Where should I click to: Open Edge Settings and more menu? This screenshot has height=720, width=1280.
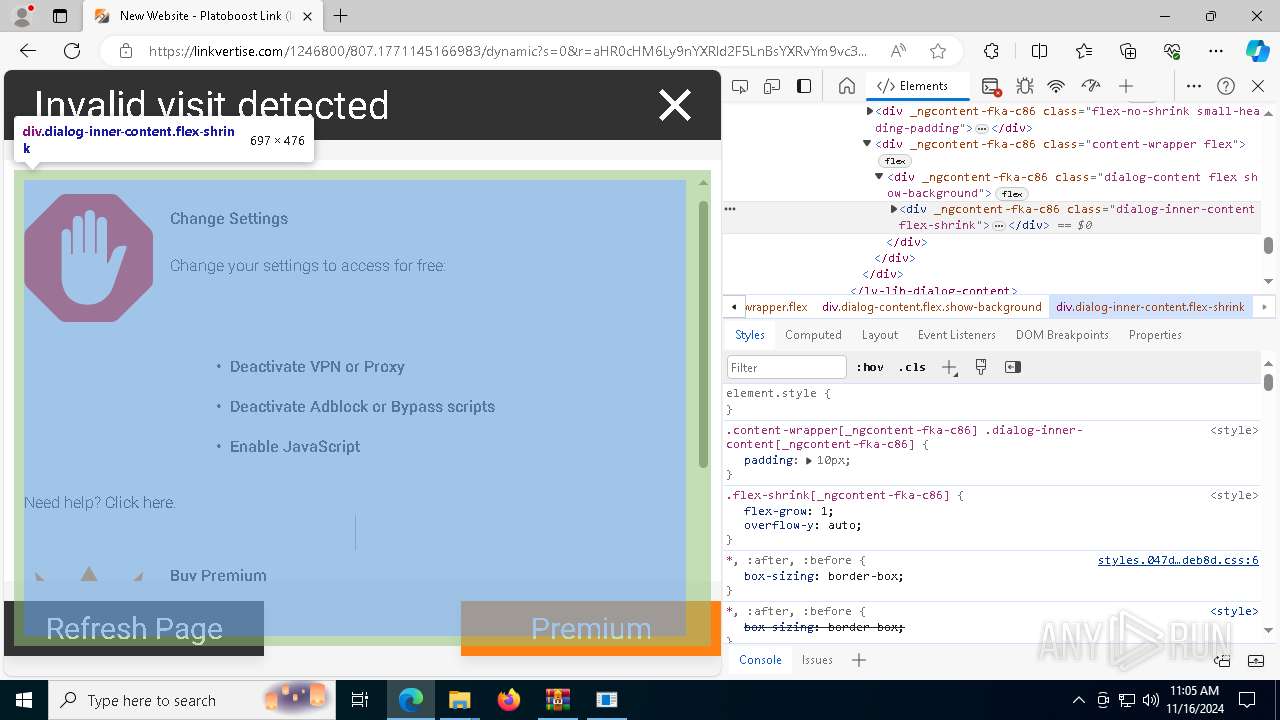[1216, 51]
